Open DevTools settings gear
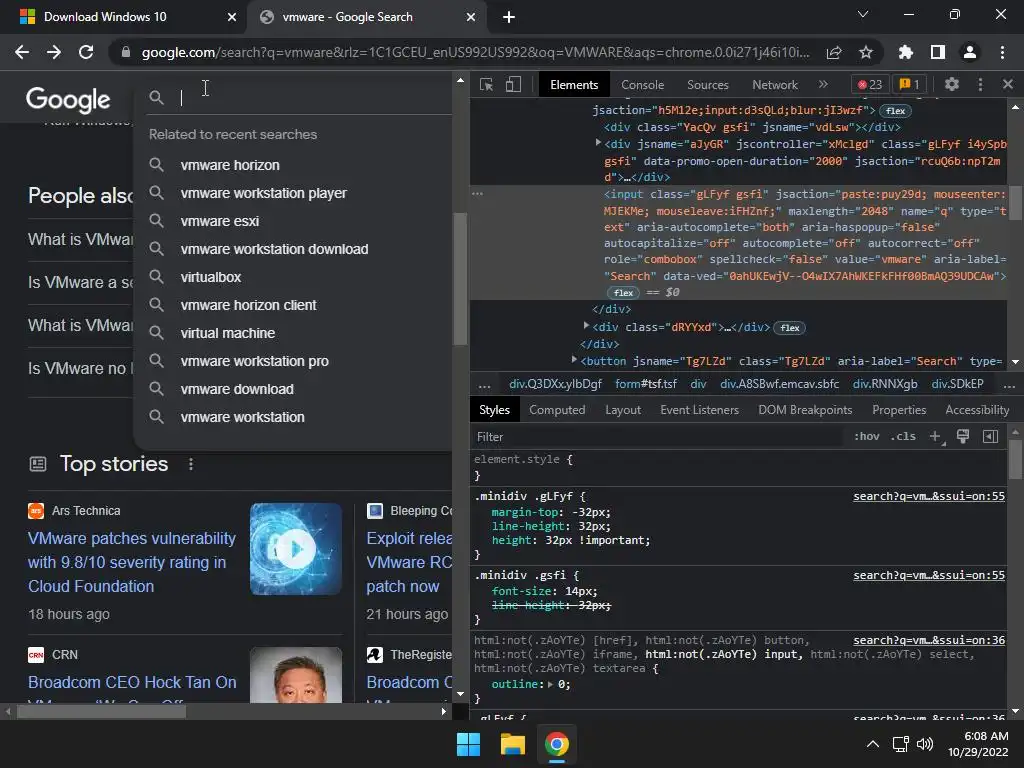This screenshot has width=1024, height=768. click(952, 84)
